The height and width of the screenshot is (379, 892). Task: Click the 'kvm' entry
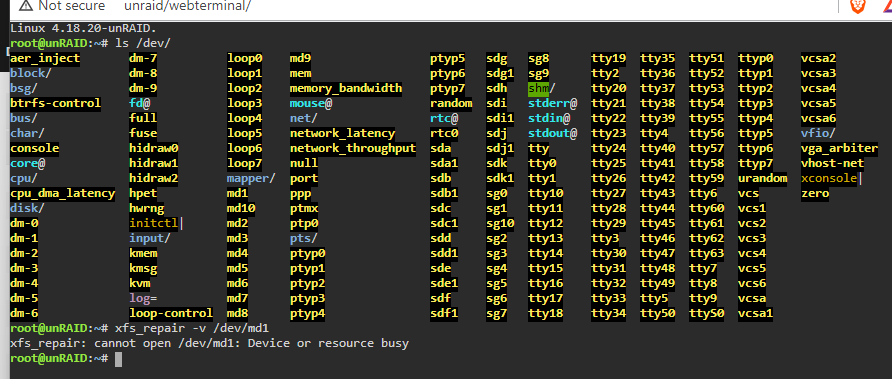click(139, 283)
